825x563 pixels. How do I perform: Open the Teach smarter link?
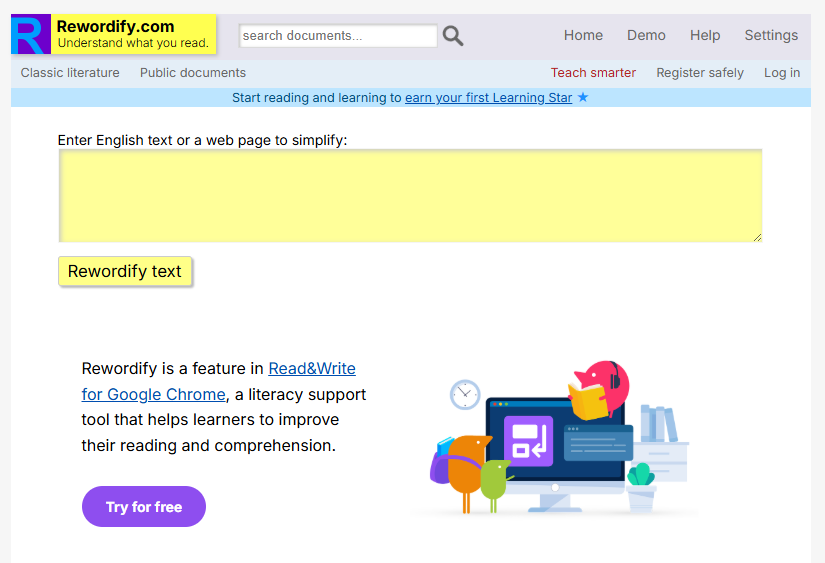tap(593, 73)
